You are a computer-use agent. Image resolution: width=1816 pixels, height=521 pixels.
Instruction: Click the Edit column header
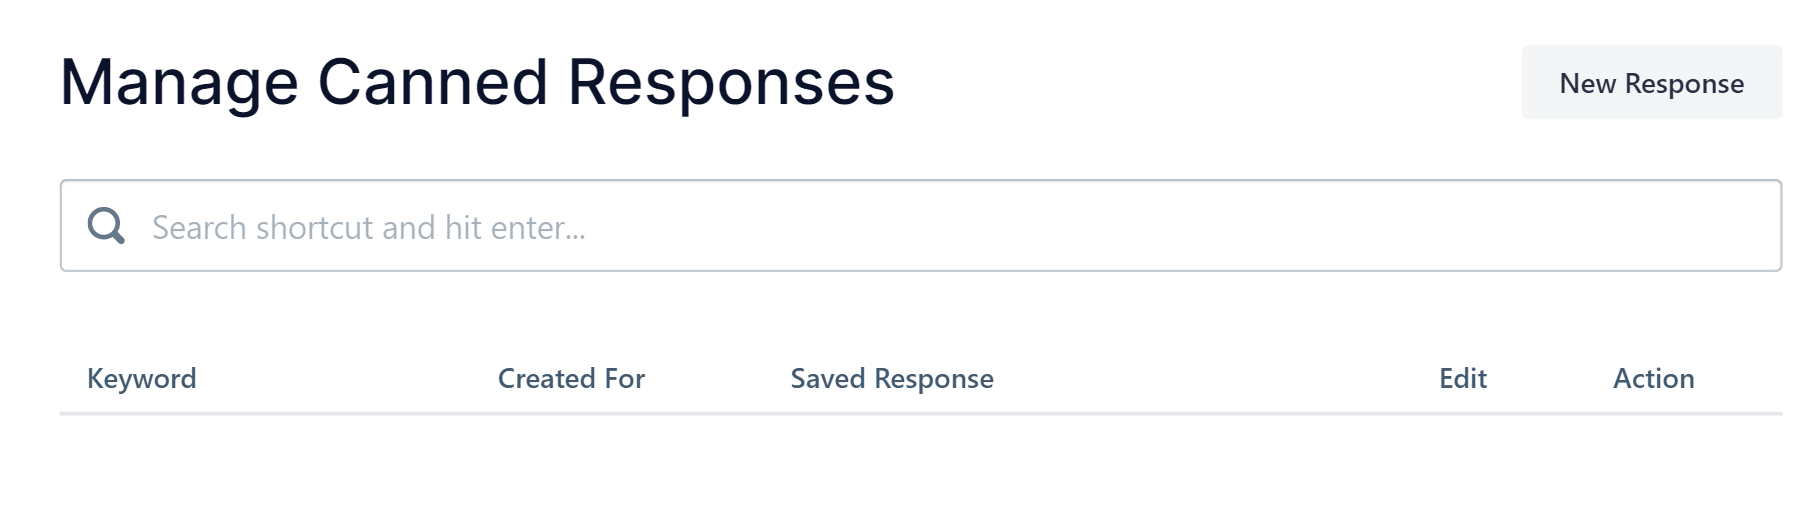point(1462,379)
